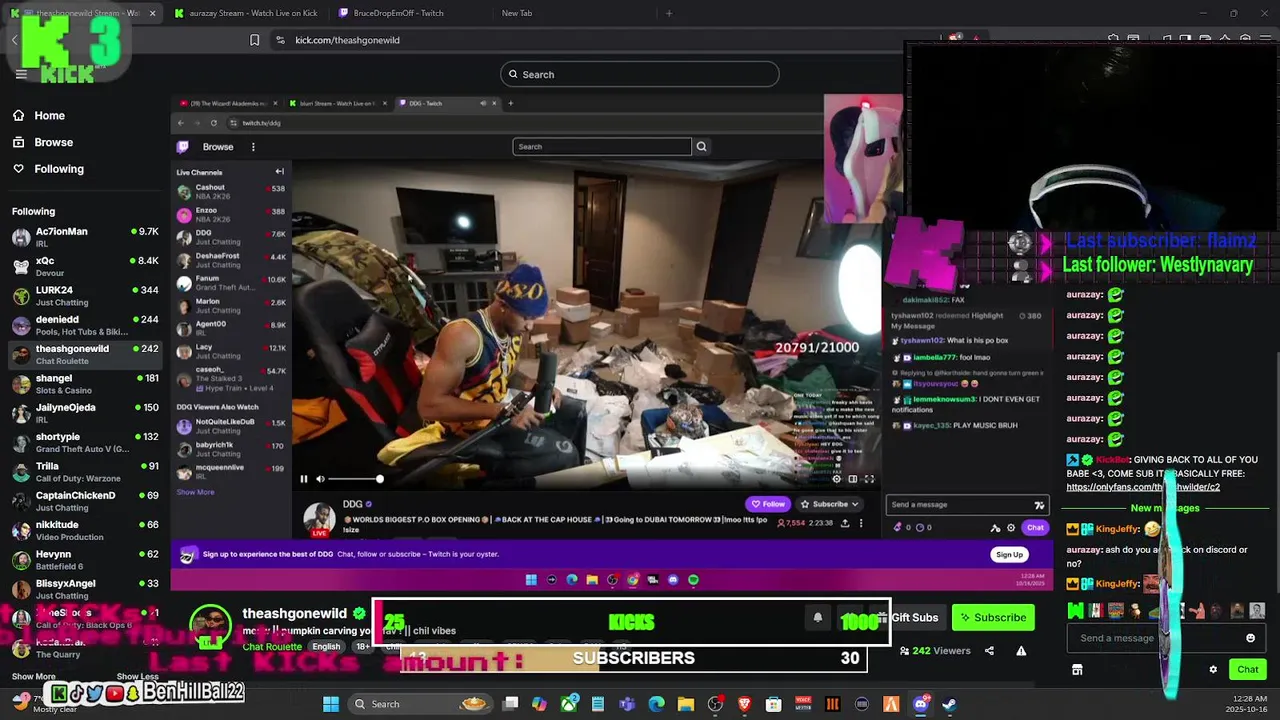Open File Explorer from taskbar

click(686, 704)
